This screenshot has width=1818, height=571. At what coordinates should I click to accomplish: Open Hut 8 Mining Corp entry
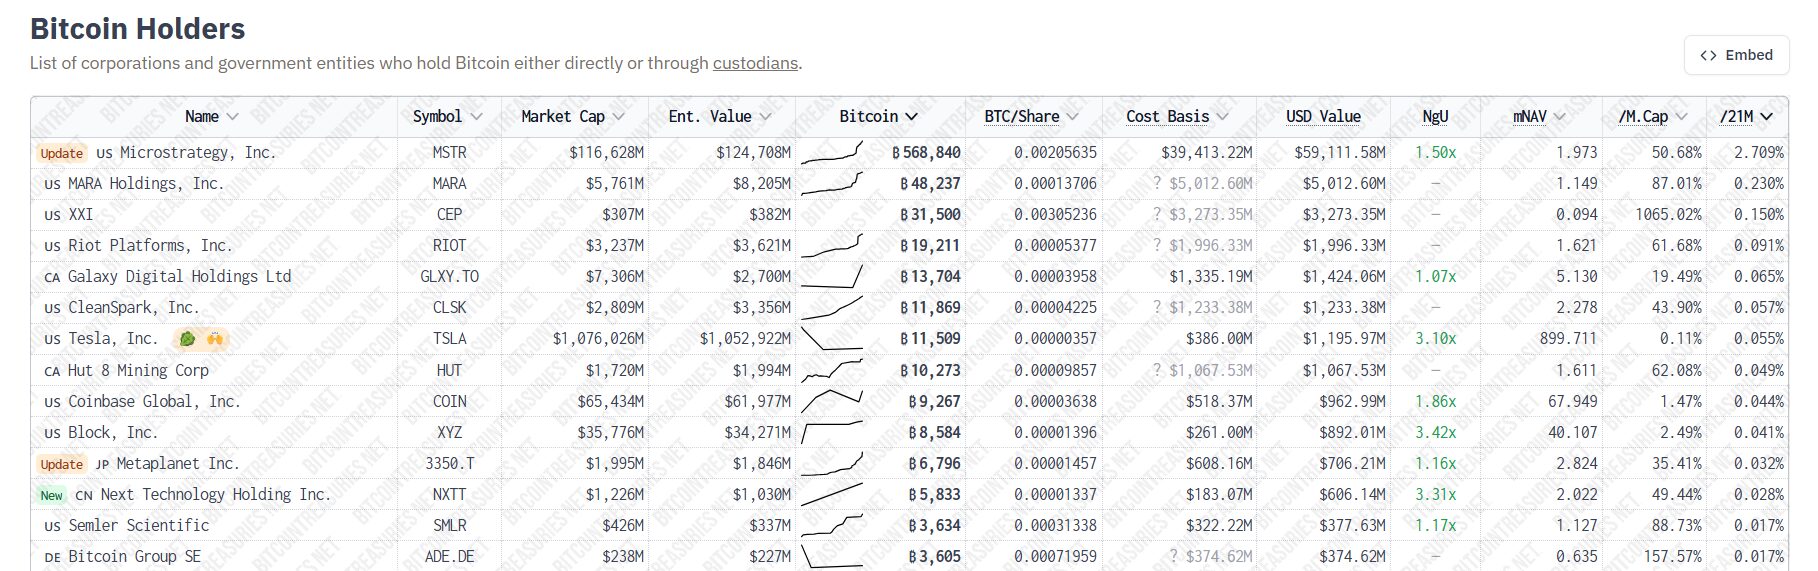(x=138, y=370)
